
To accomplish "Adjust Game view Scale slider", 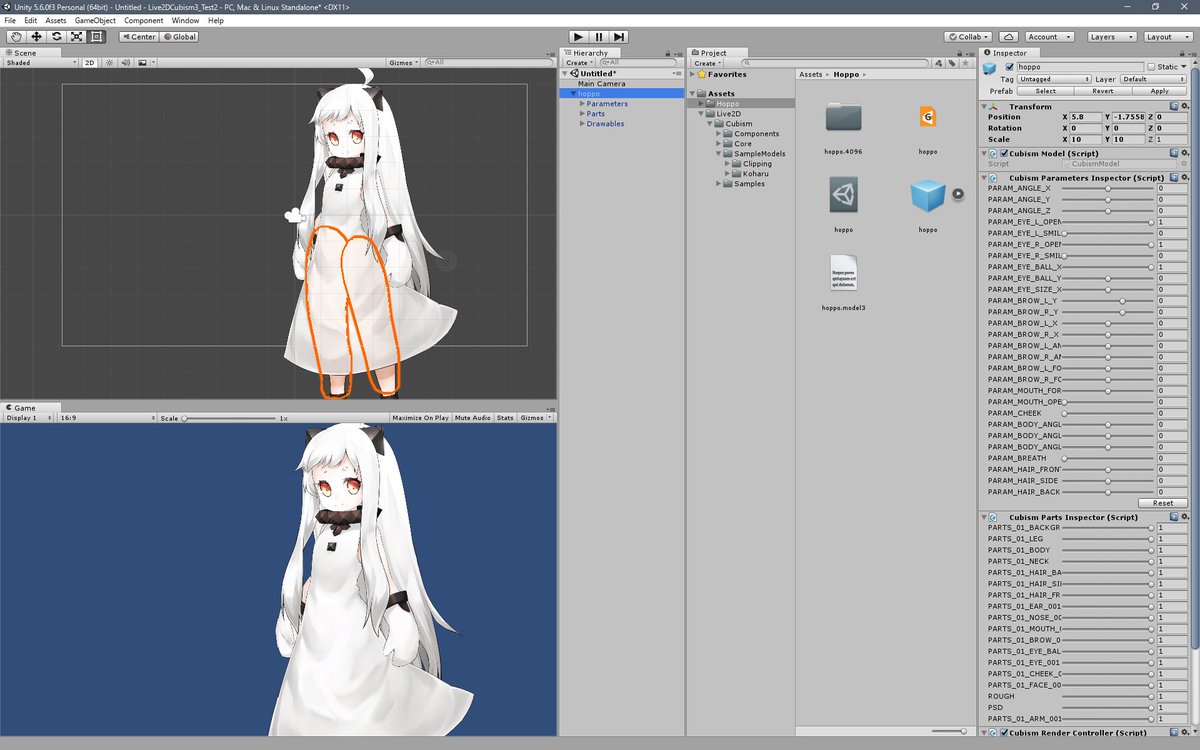I will [230, 418].
